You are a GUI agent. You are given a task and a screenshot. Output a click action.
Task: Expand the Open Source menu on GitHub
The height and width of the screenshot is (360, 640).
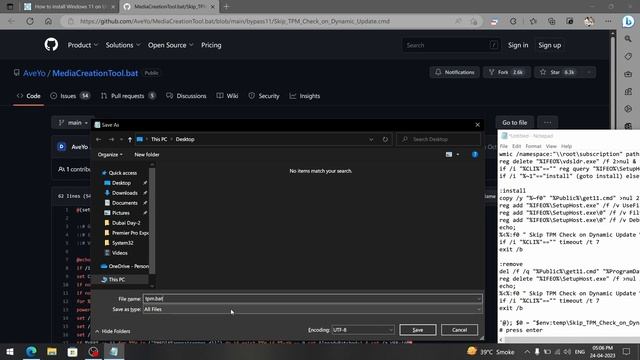(170, 45)
